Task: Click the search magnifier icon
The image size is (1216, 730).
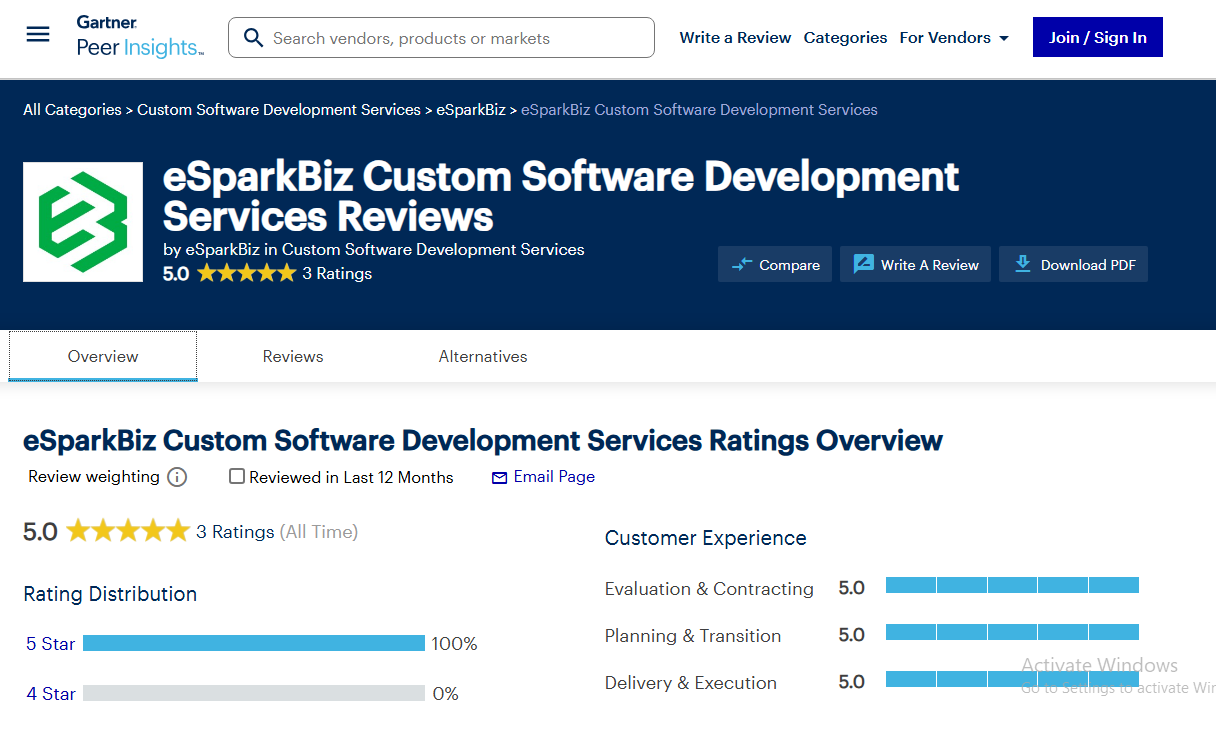Action: click(x=254, y=38)
